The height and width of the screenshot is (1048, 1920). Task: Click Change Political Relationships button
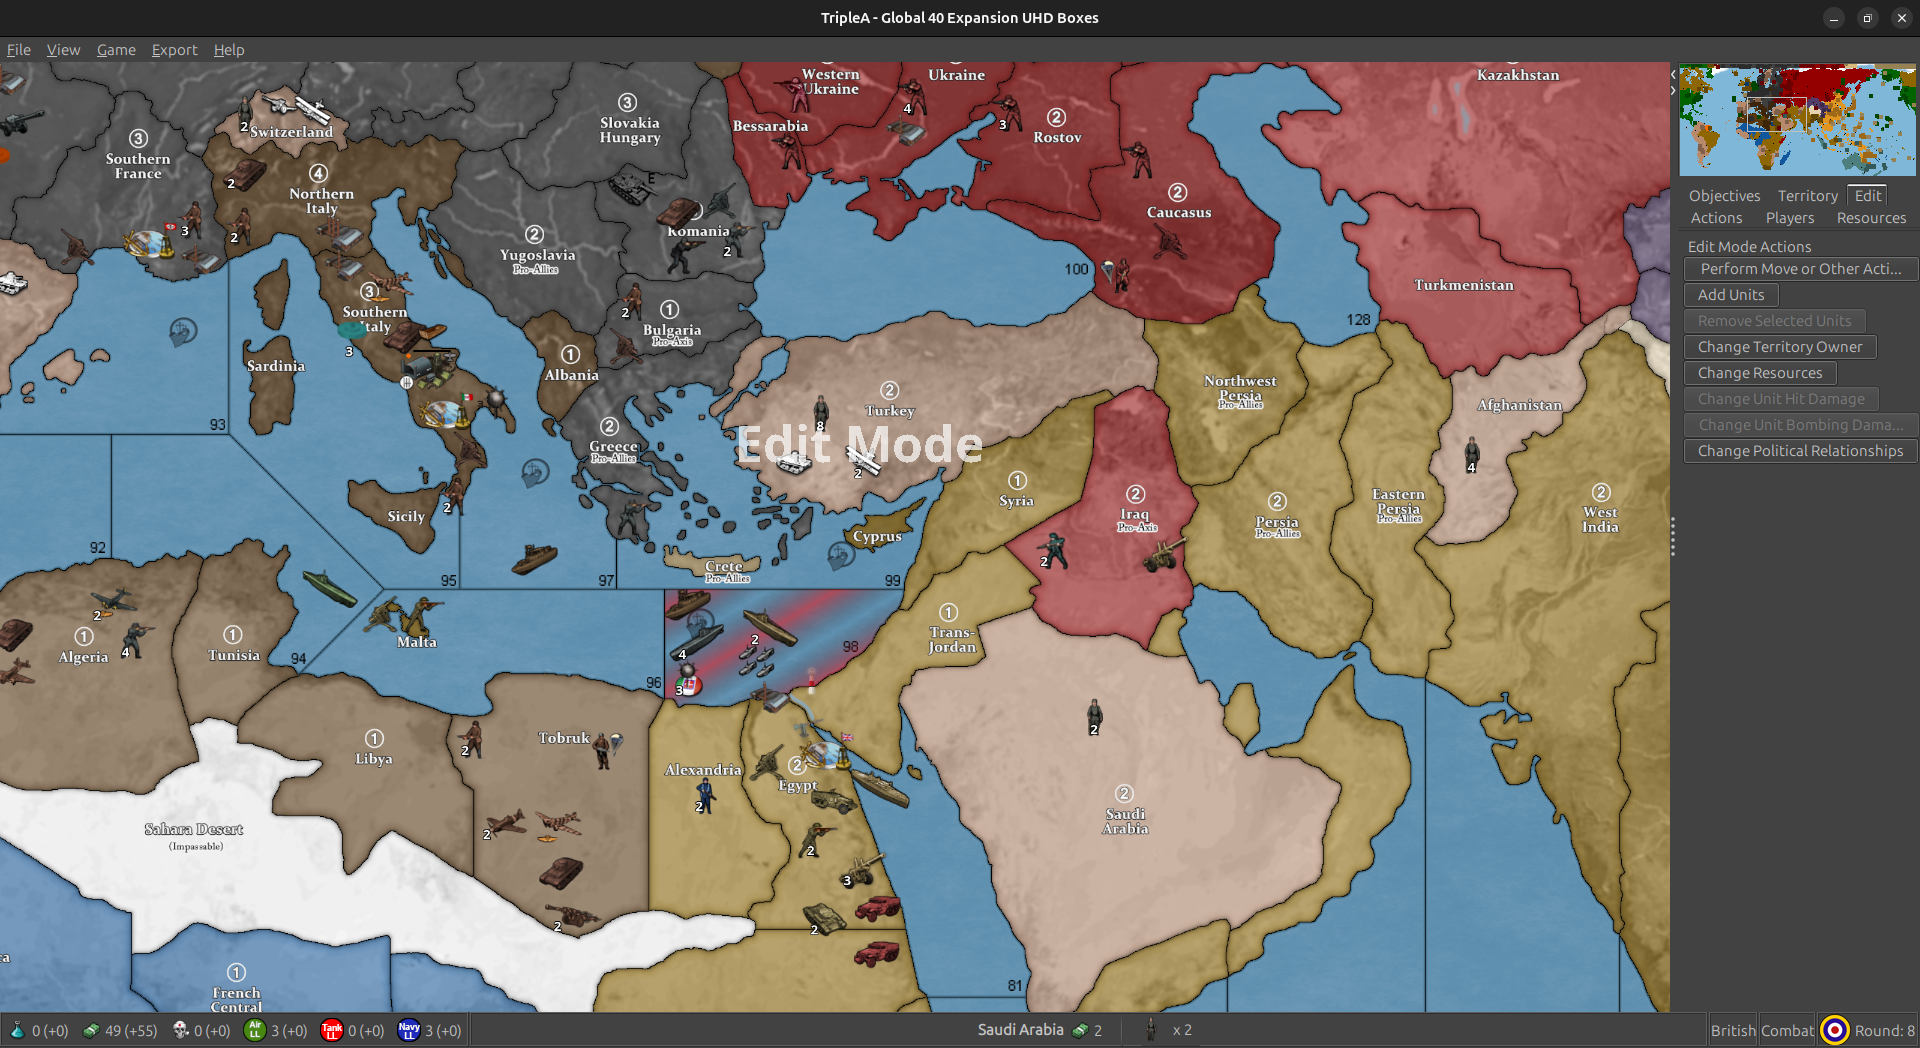(x=1800, y=451)
